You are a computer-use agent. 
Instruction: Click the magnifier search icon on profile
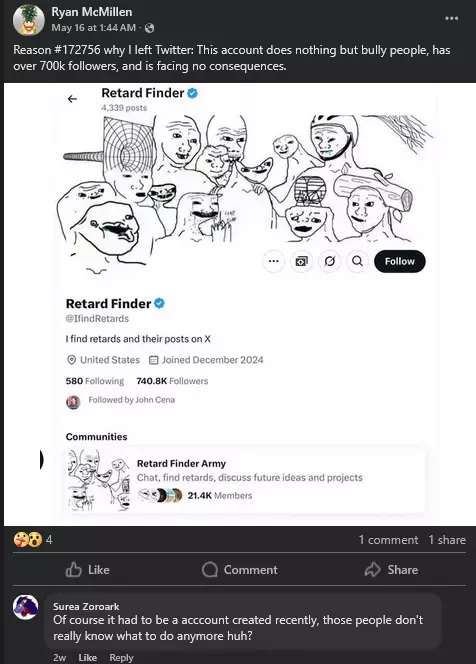pyautogui.click(x=357, y=261)
